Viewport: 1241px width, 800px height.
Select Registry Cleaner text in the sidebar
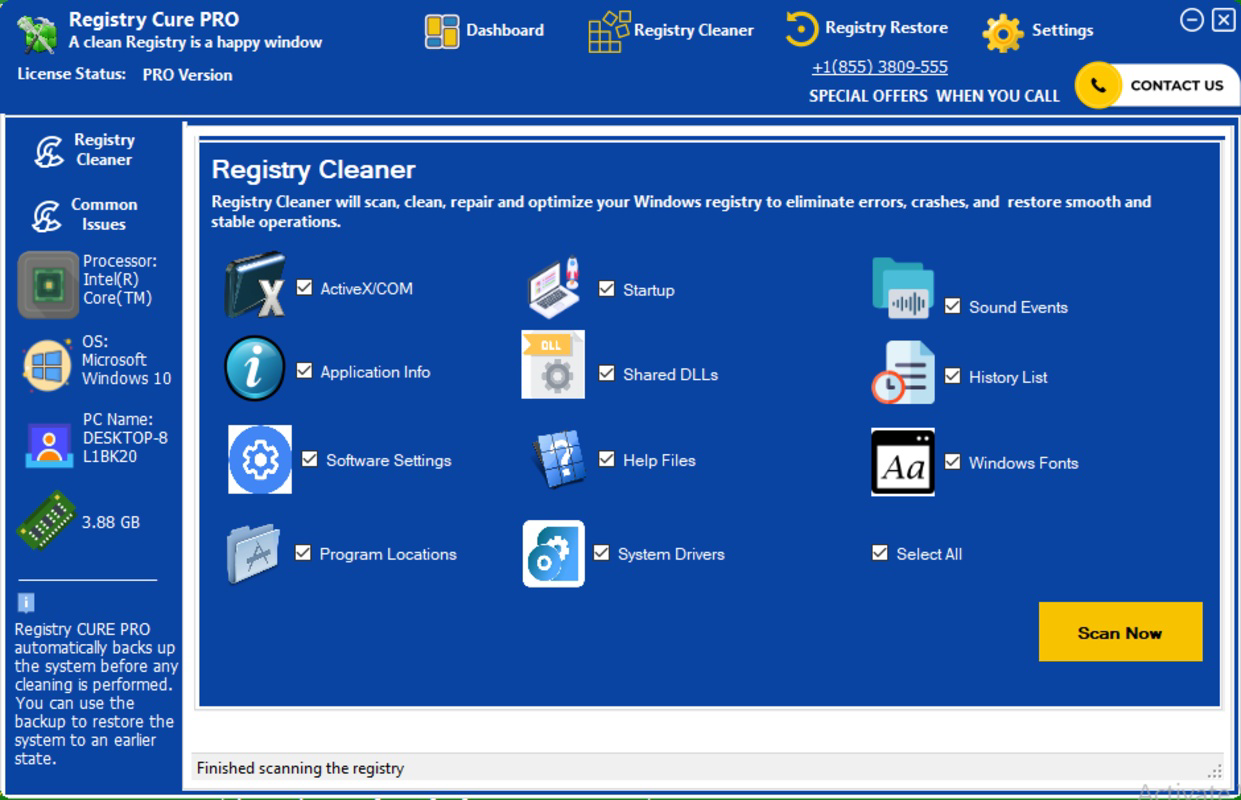(x=104, y=150)
